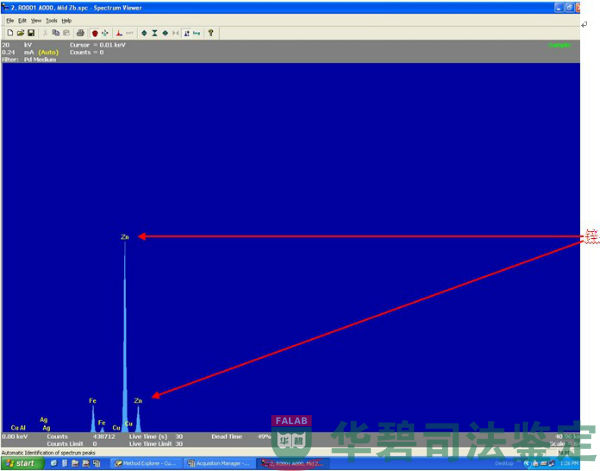Click the upper Ag peak label
The width and height of the screenshot is (600, 471).
click(x=44, y=420)
